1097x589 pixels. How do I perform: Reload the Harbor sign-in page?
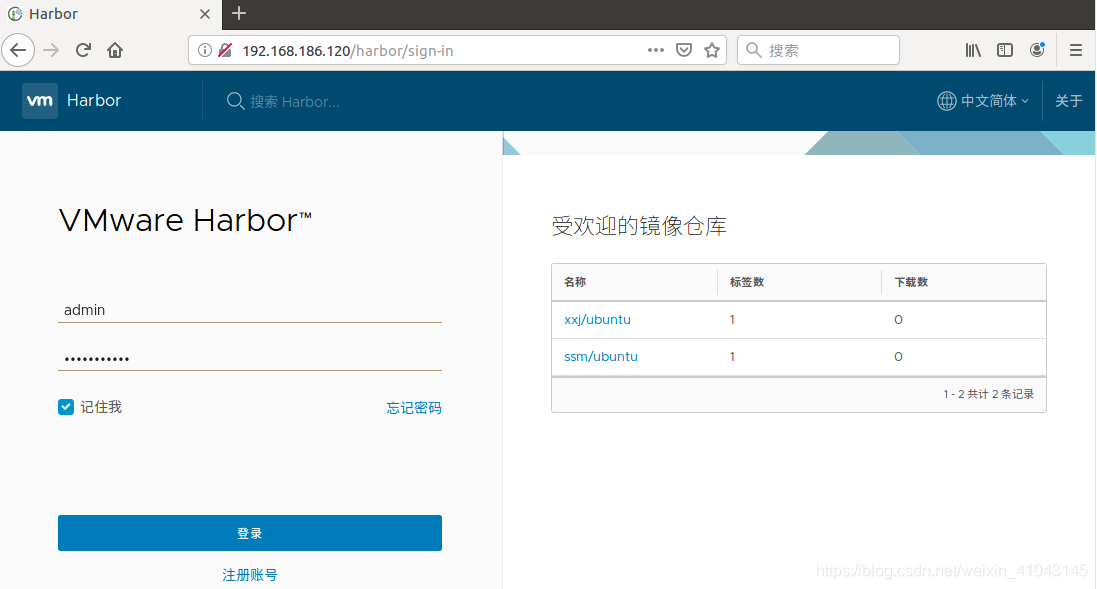pos(83,50)
